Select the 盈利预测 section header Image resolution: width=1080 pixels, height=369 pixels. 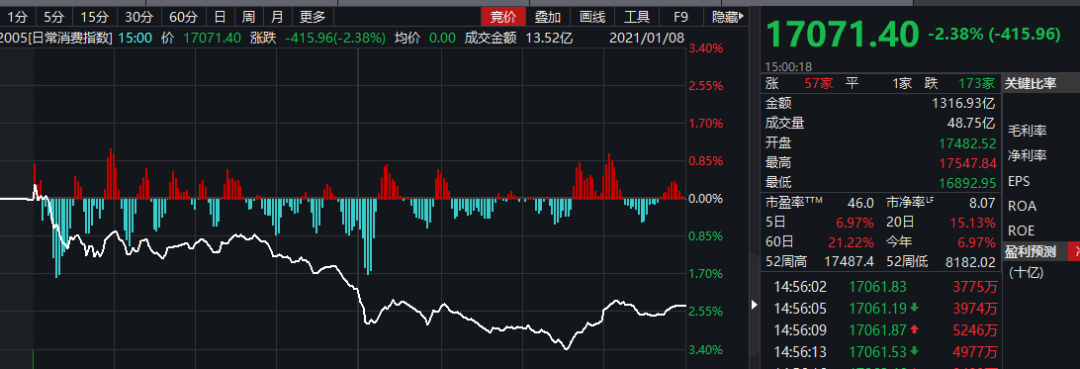tap(1030, 251)
